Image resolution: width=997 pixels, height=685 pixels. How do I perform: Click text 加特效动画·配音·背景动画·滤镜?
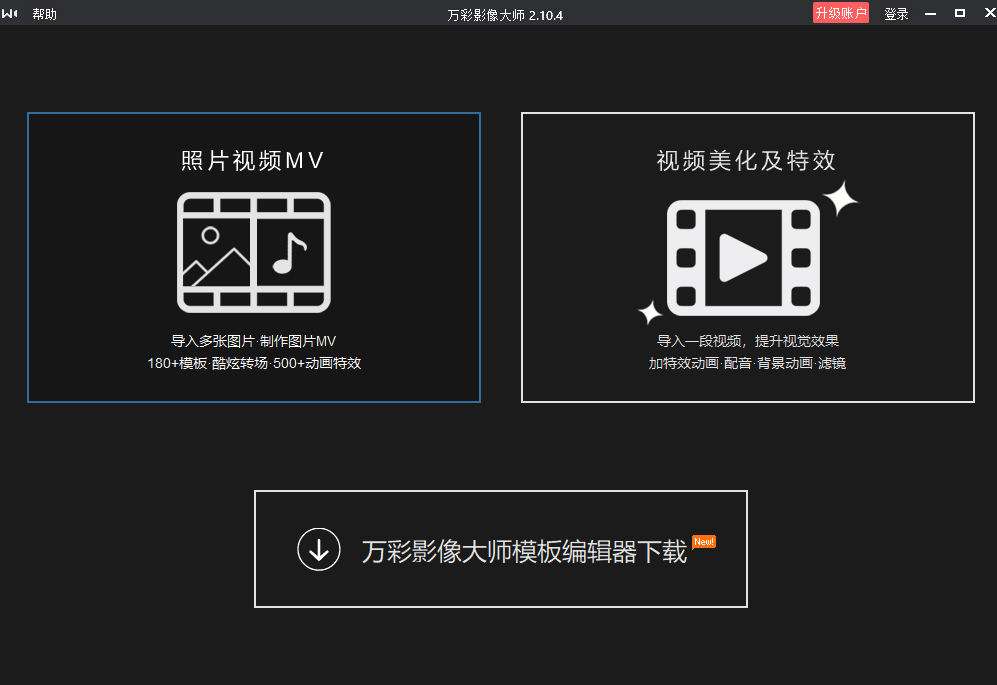(x=747, y=363)
